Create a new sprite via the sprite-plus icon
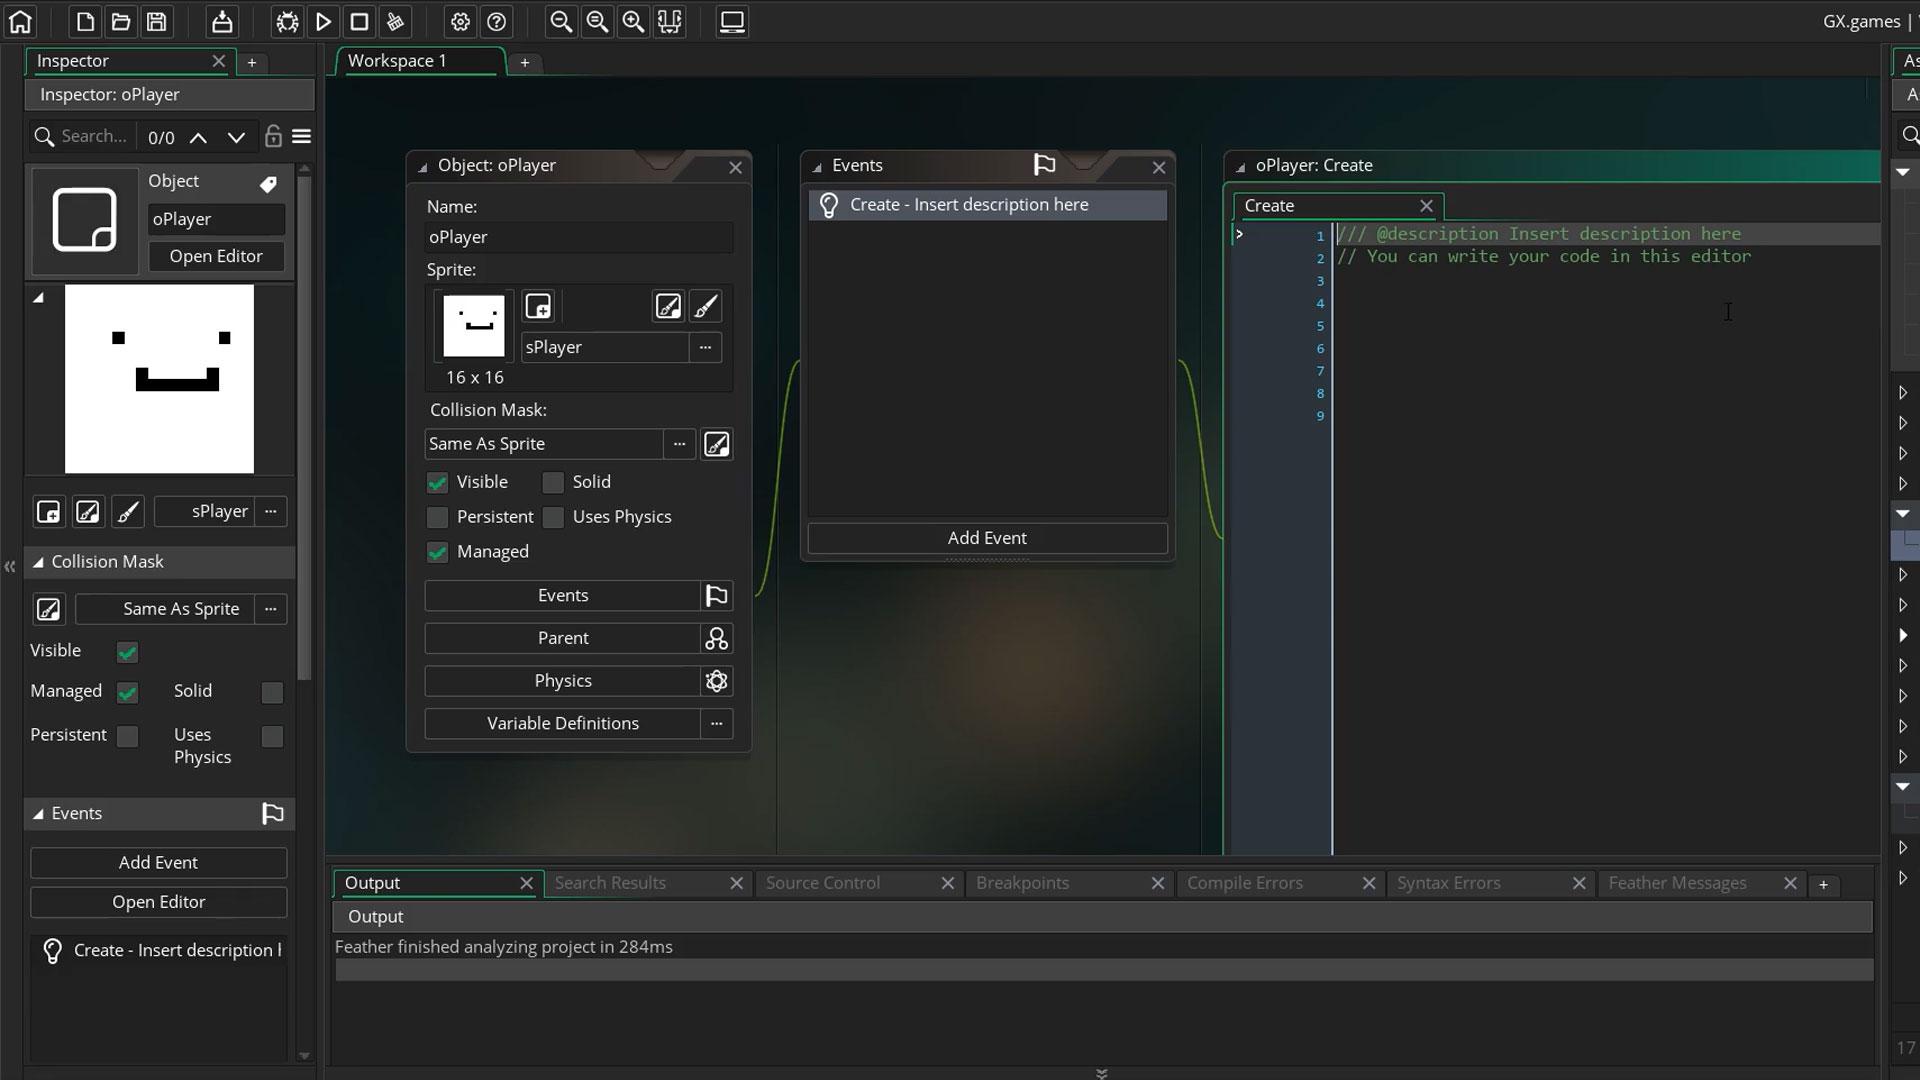 point(539,306)
